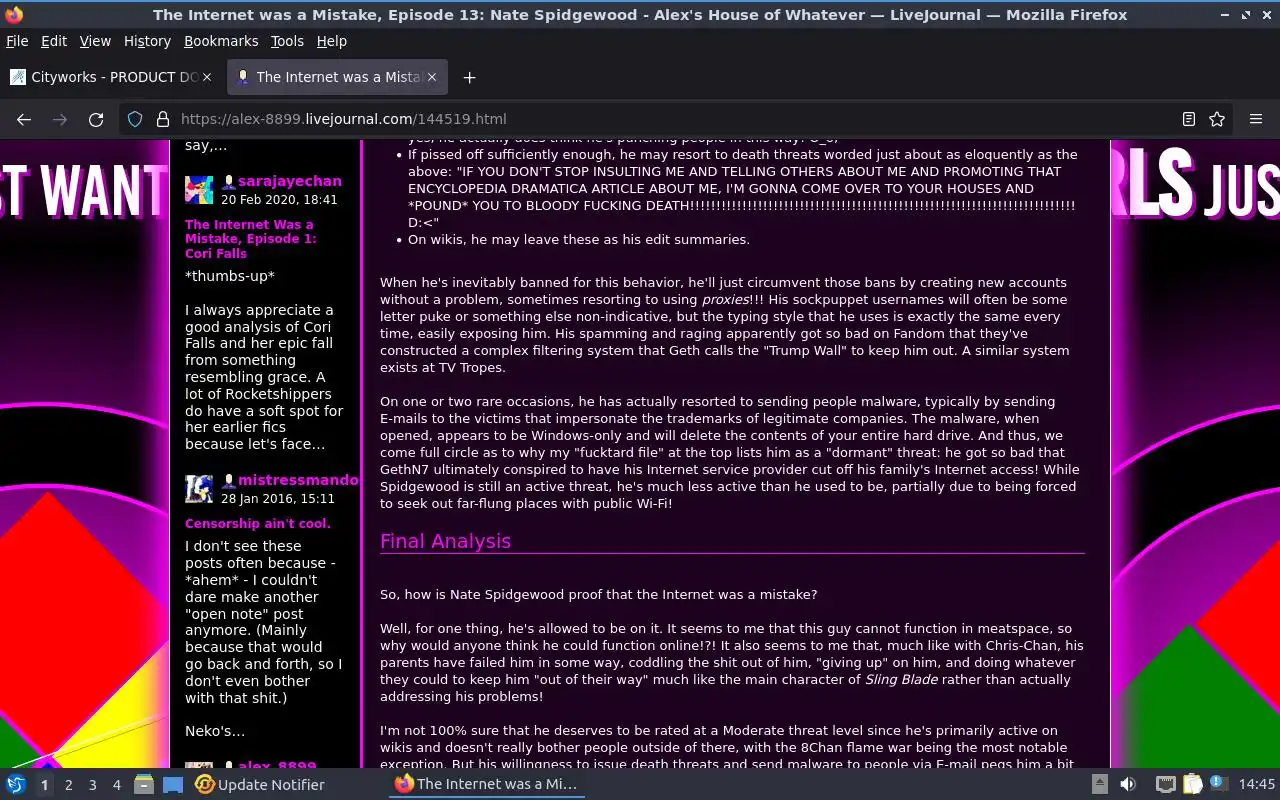The height and width of the screenshot is (800, 1280).
Task: Open Update Notifier from taskbar
Action: (x=260, y=785)
